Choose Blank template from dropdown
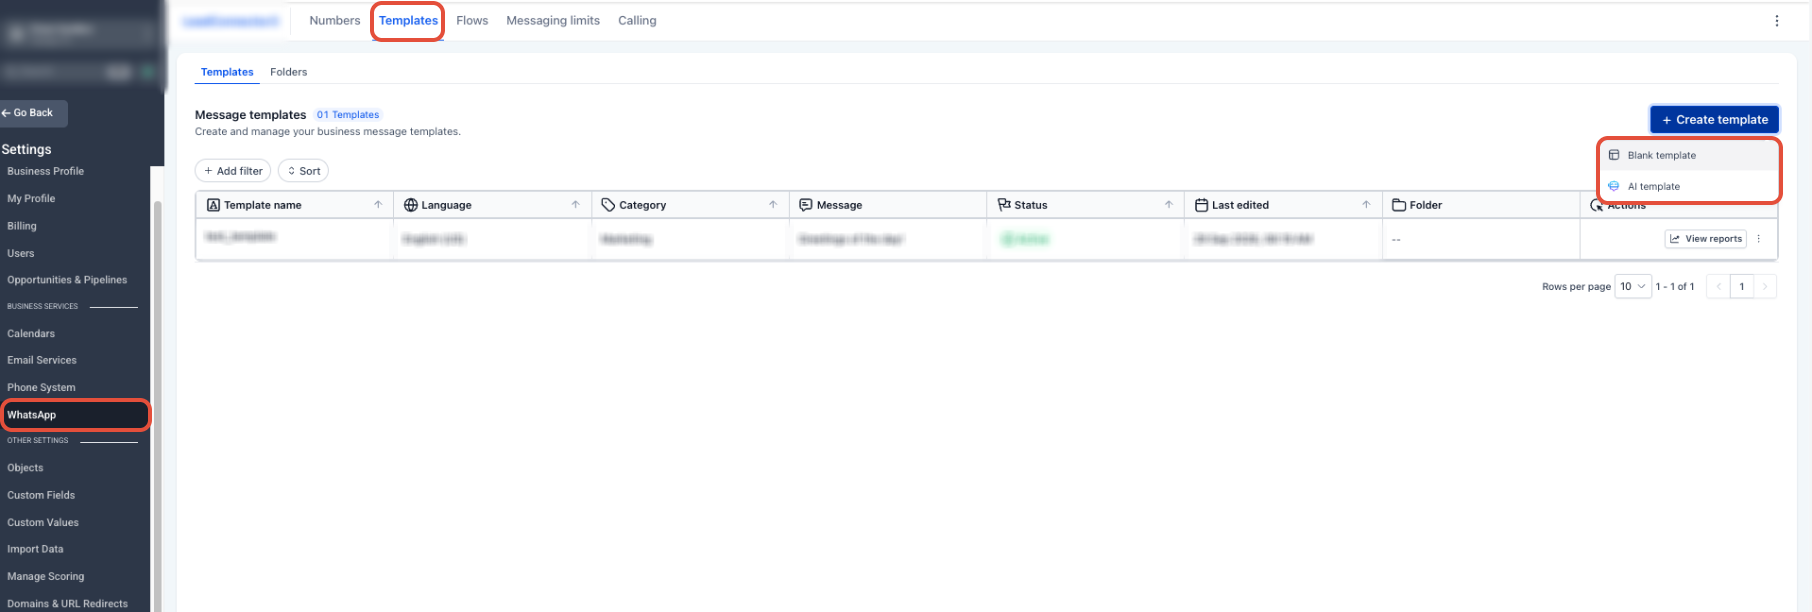 1689,155
